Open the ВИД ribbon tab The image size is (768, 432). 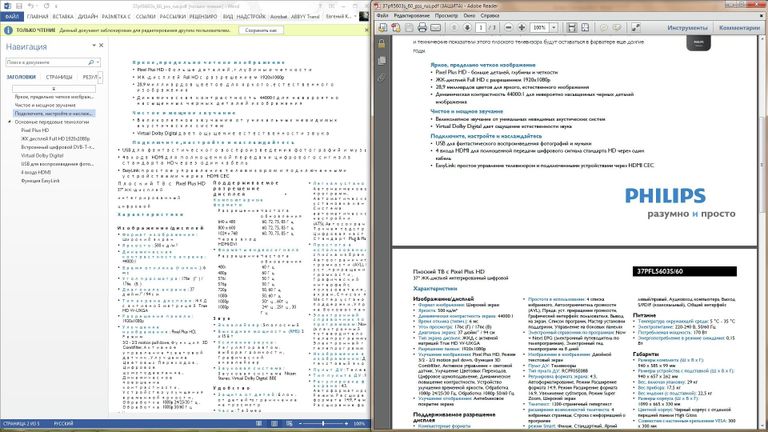coord(228,17)
